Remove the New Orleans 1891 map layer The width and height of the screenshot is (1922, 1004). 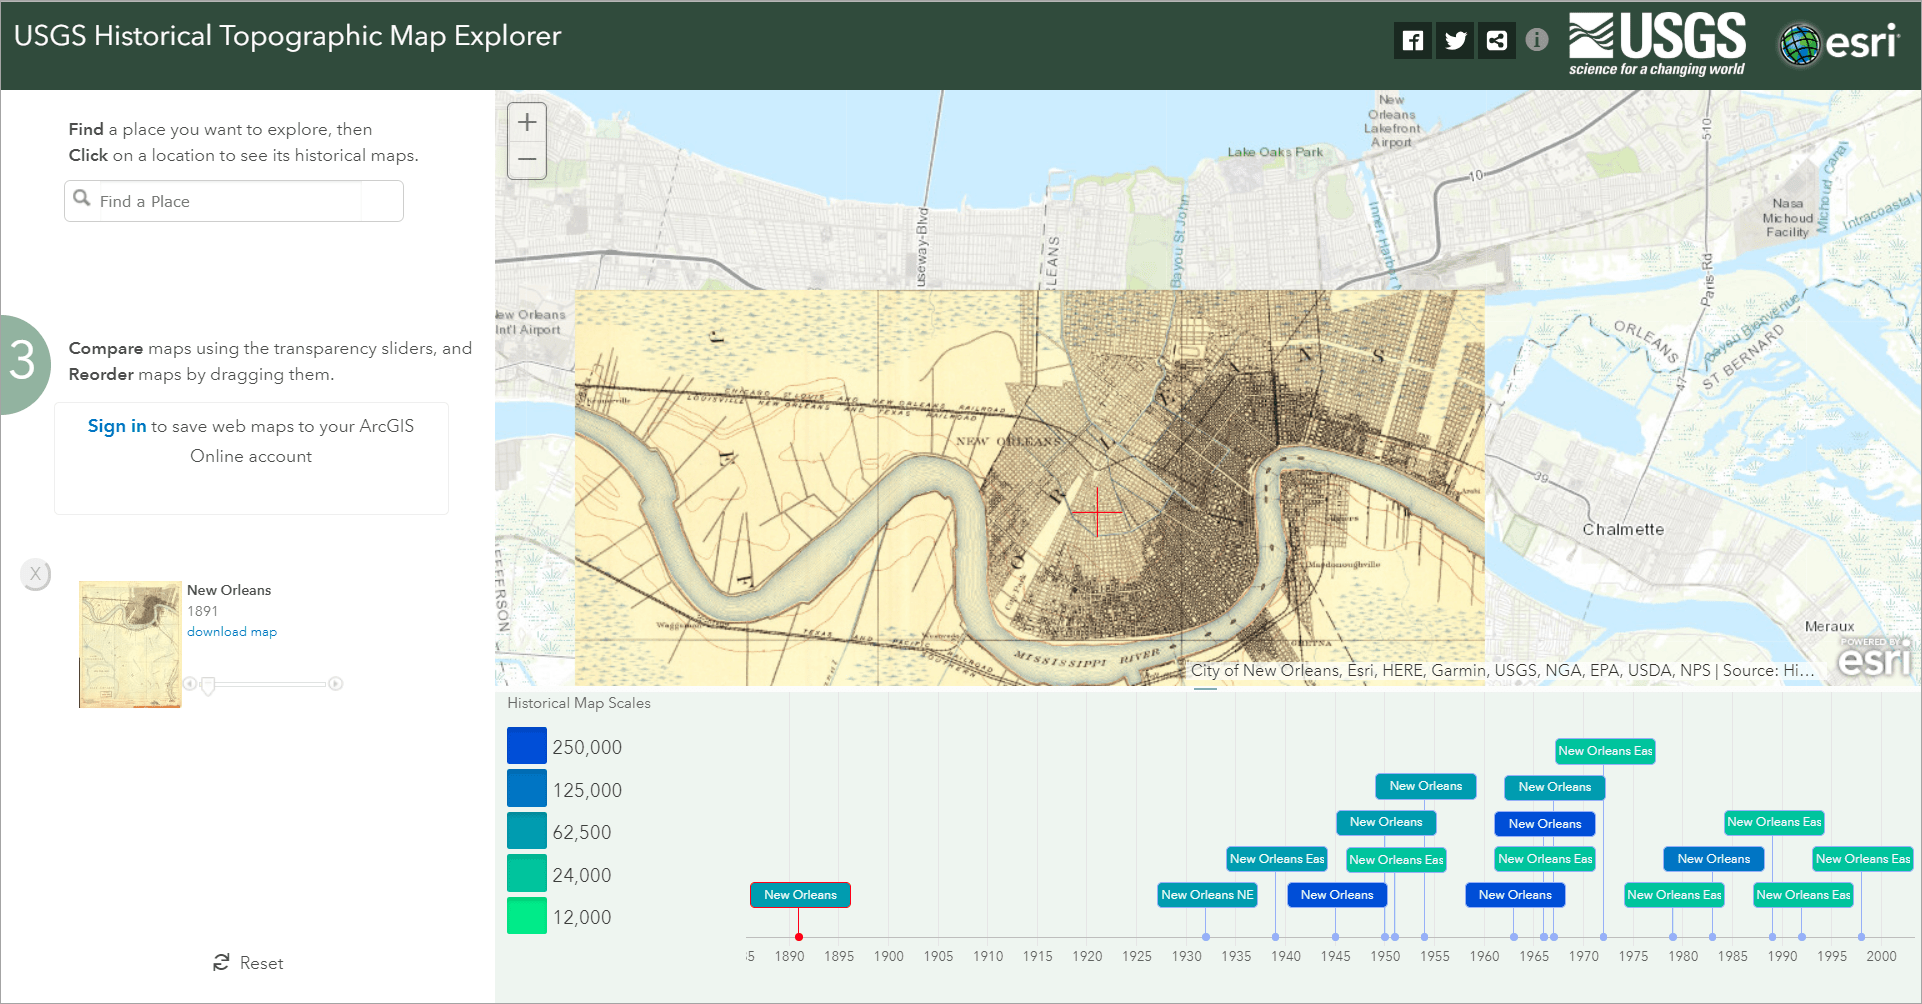click(x=35, y=574)
